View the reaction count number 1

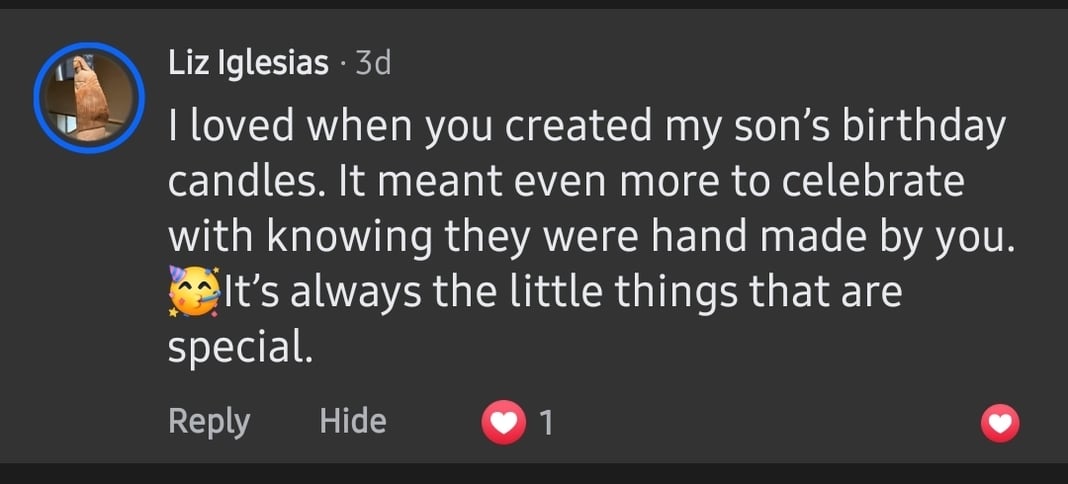pyautogui.click(x=545, y=423)
